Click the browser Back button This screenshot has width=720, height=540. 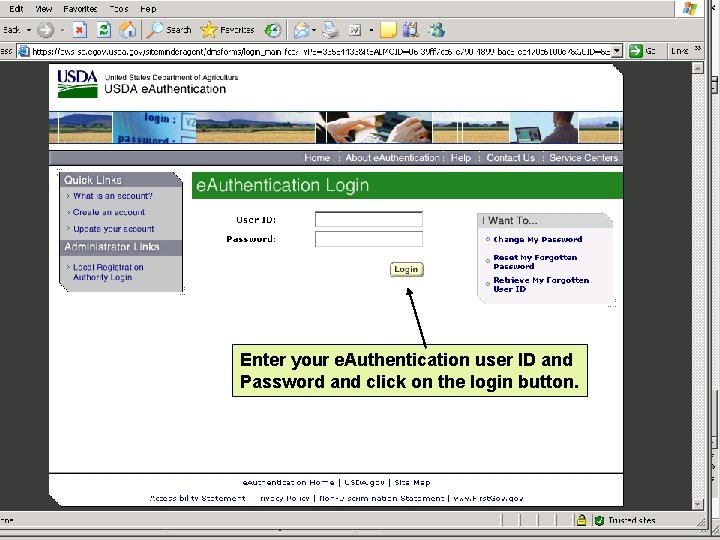[x=11, y=30]
